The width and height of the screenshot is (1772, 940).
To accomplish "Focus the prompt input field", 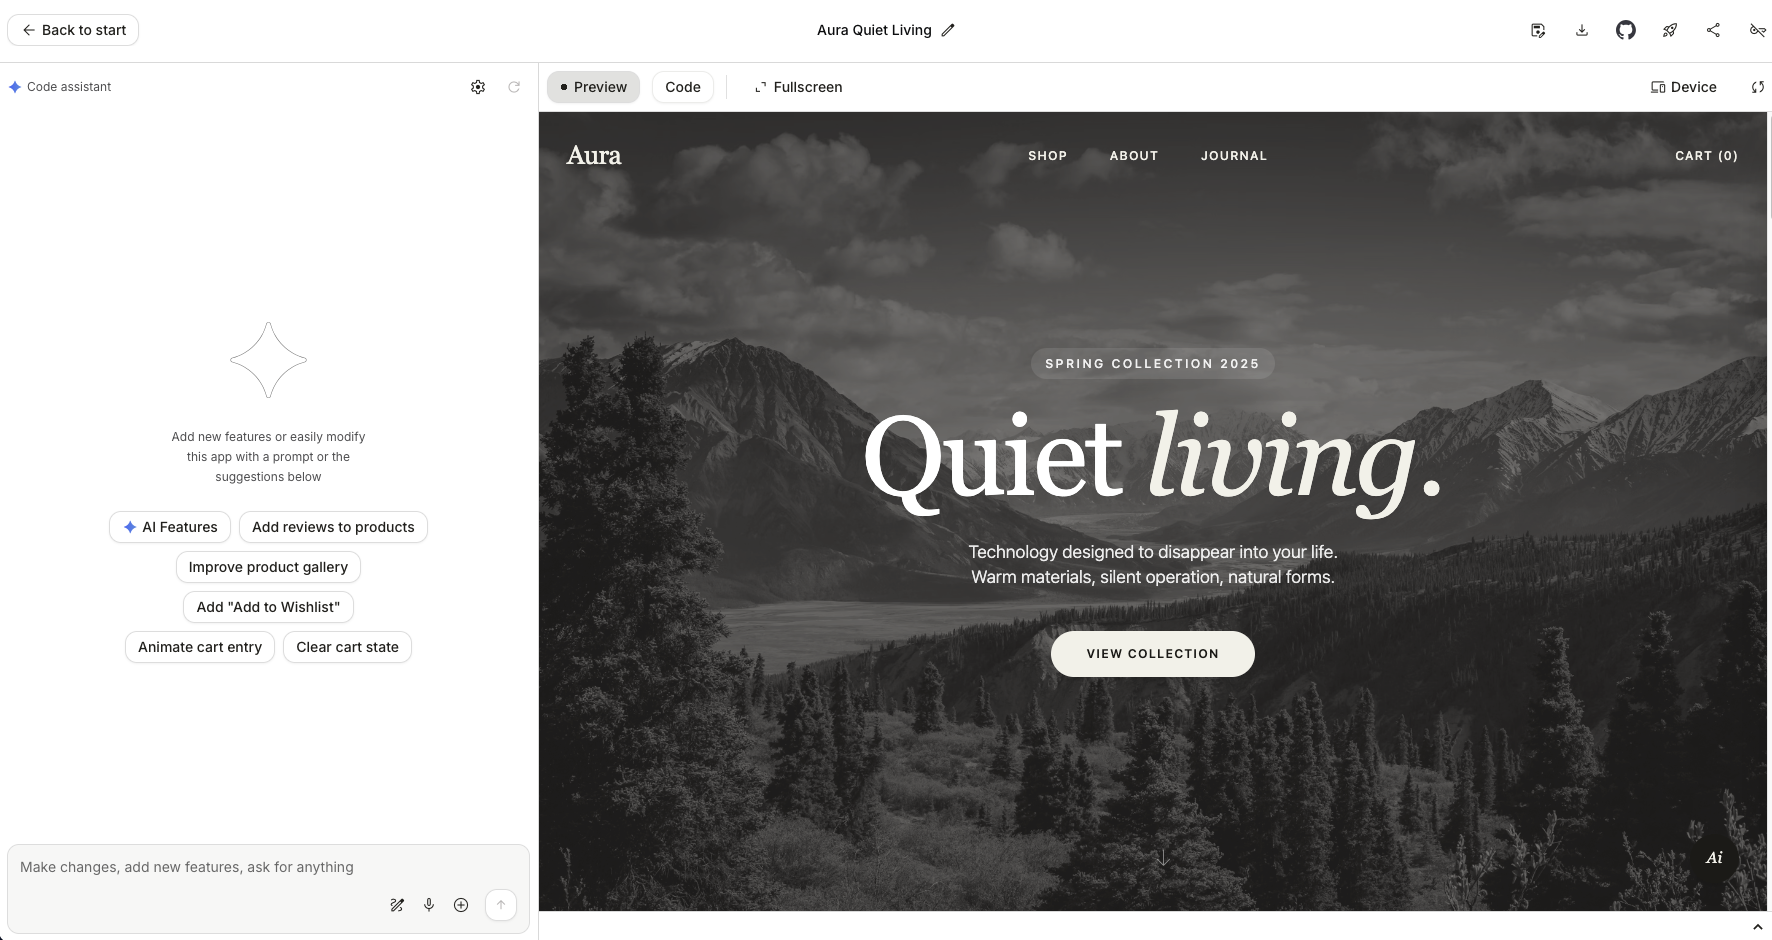I will [x=268, y=867].
